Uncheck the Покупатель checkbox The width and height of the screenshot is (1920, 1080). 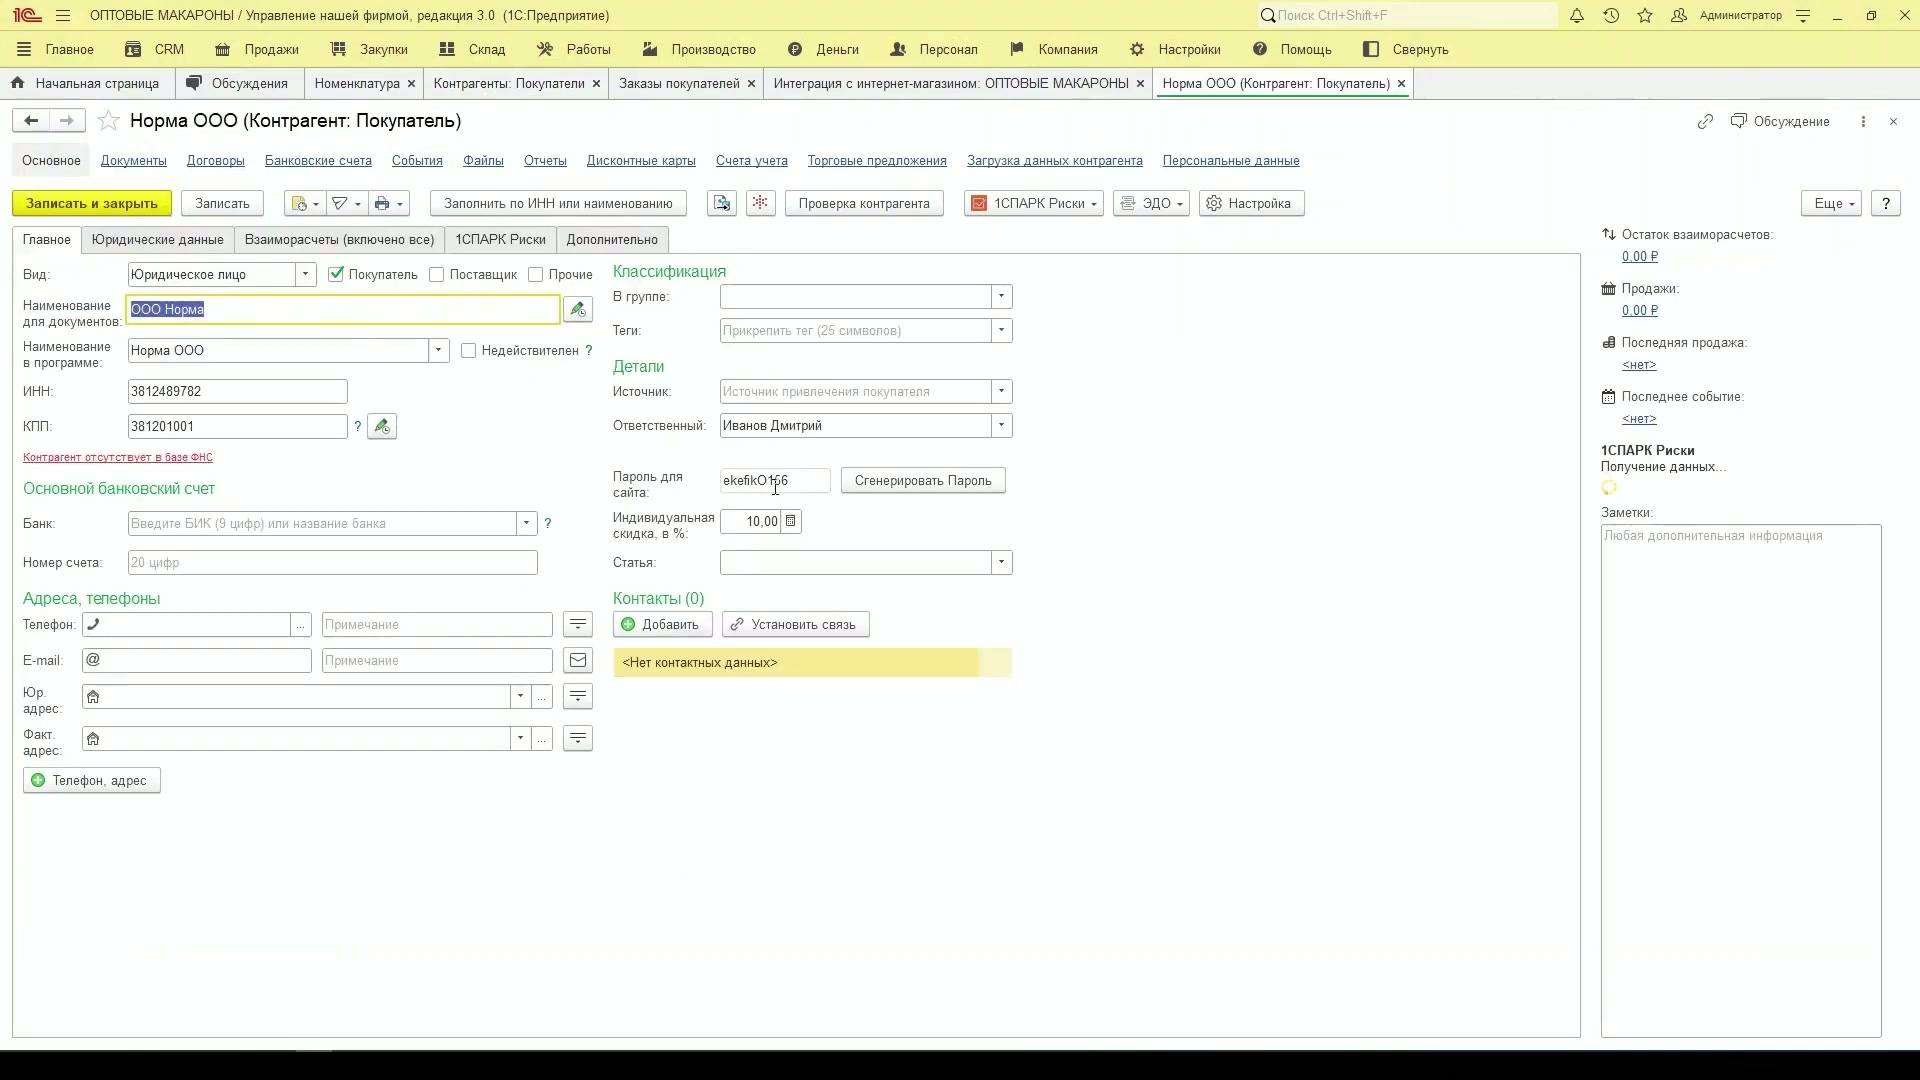pyautogui.click(x=336, y=275)
